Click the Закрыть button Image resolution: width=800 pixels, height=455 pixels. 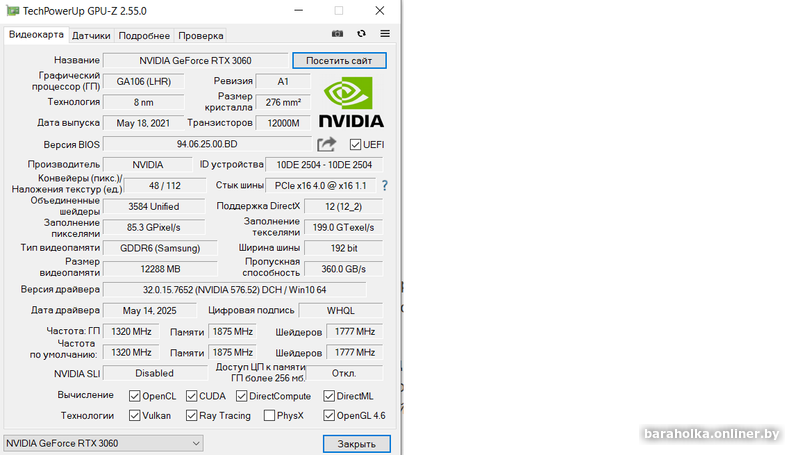pos(357,444)
